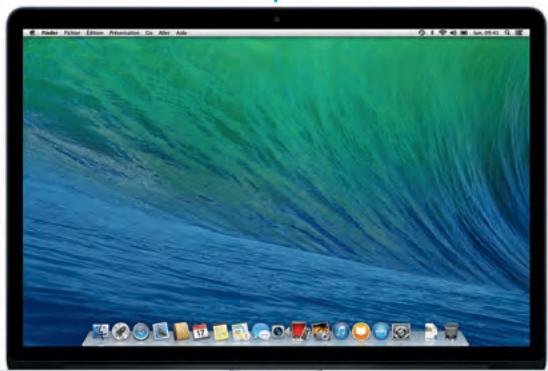Open Photo Booth red curtain icon

(300, 331)
